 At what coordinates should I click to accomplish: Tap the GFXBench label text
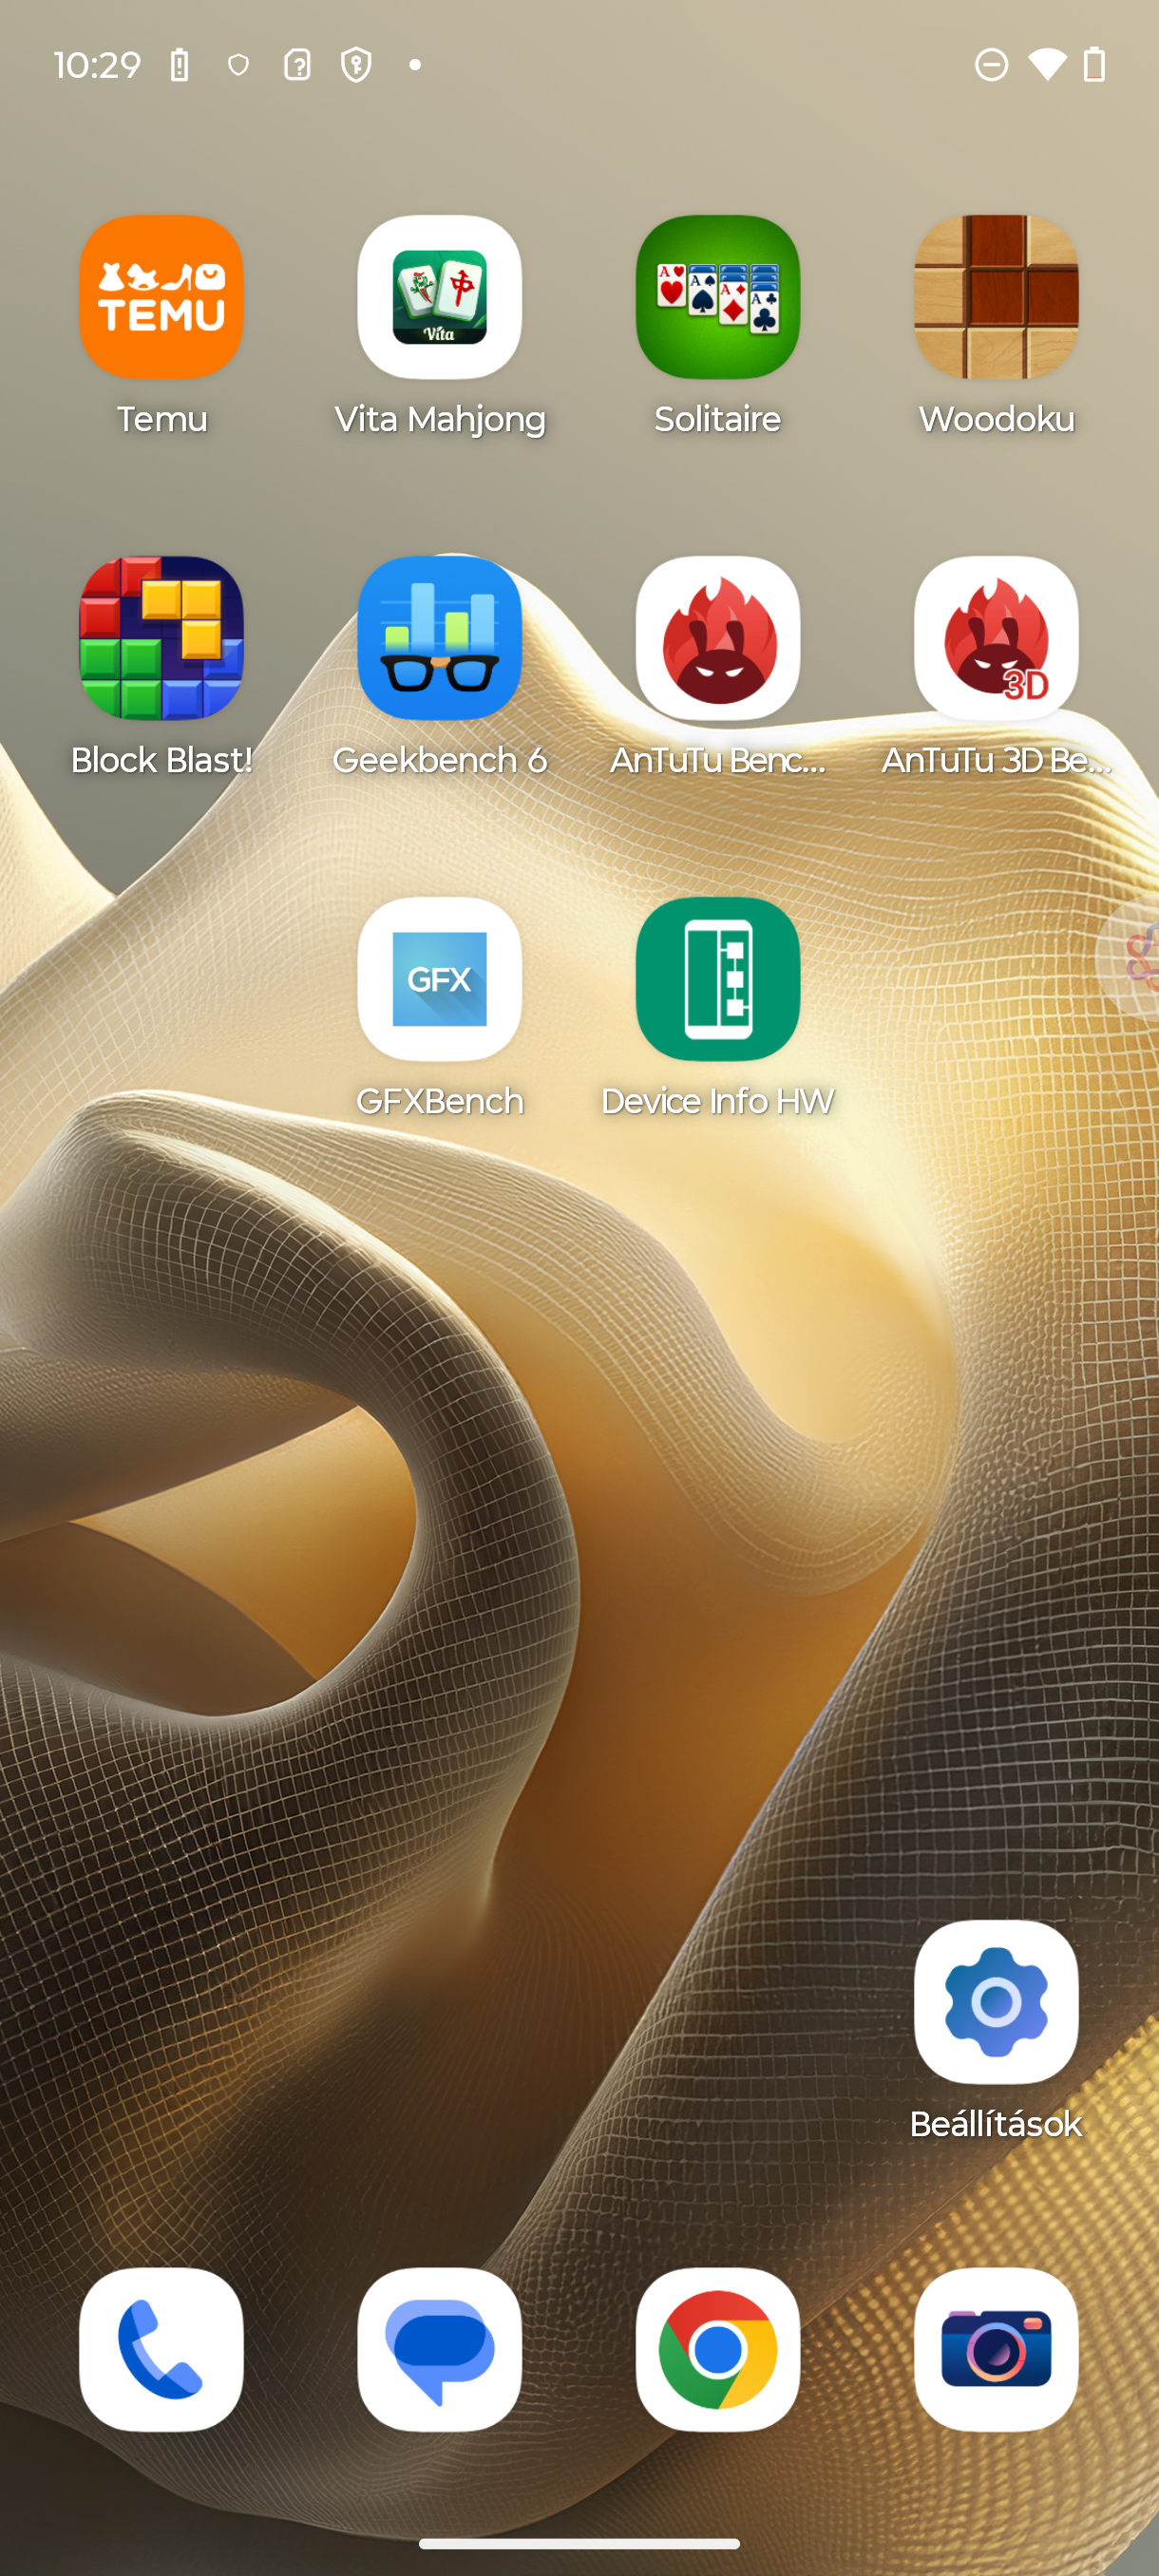point(439,1101)
